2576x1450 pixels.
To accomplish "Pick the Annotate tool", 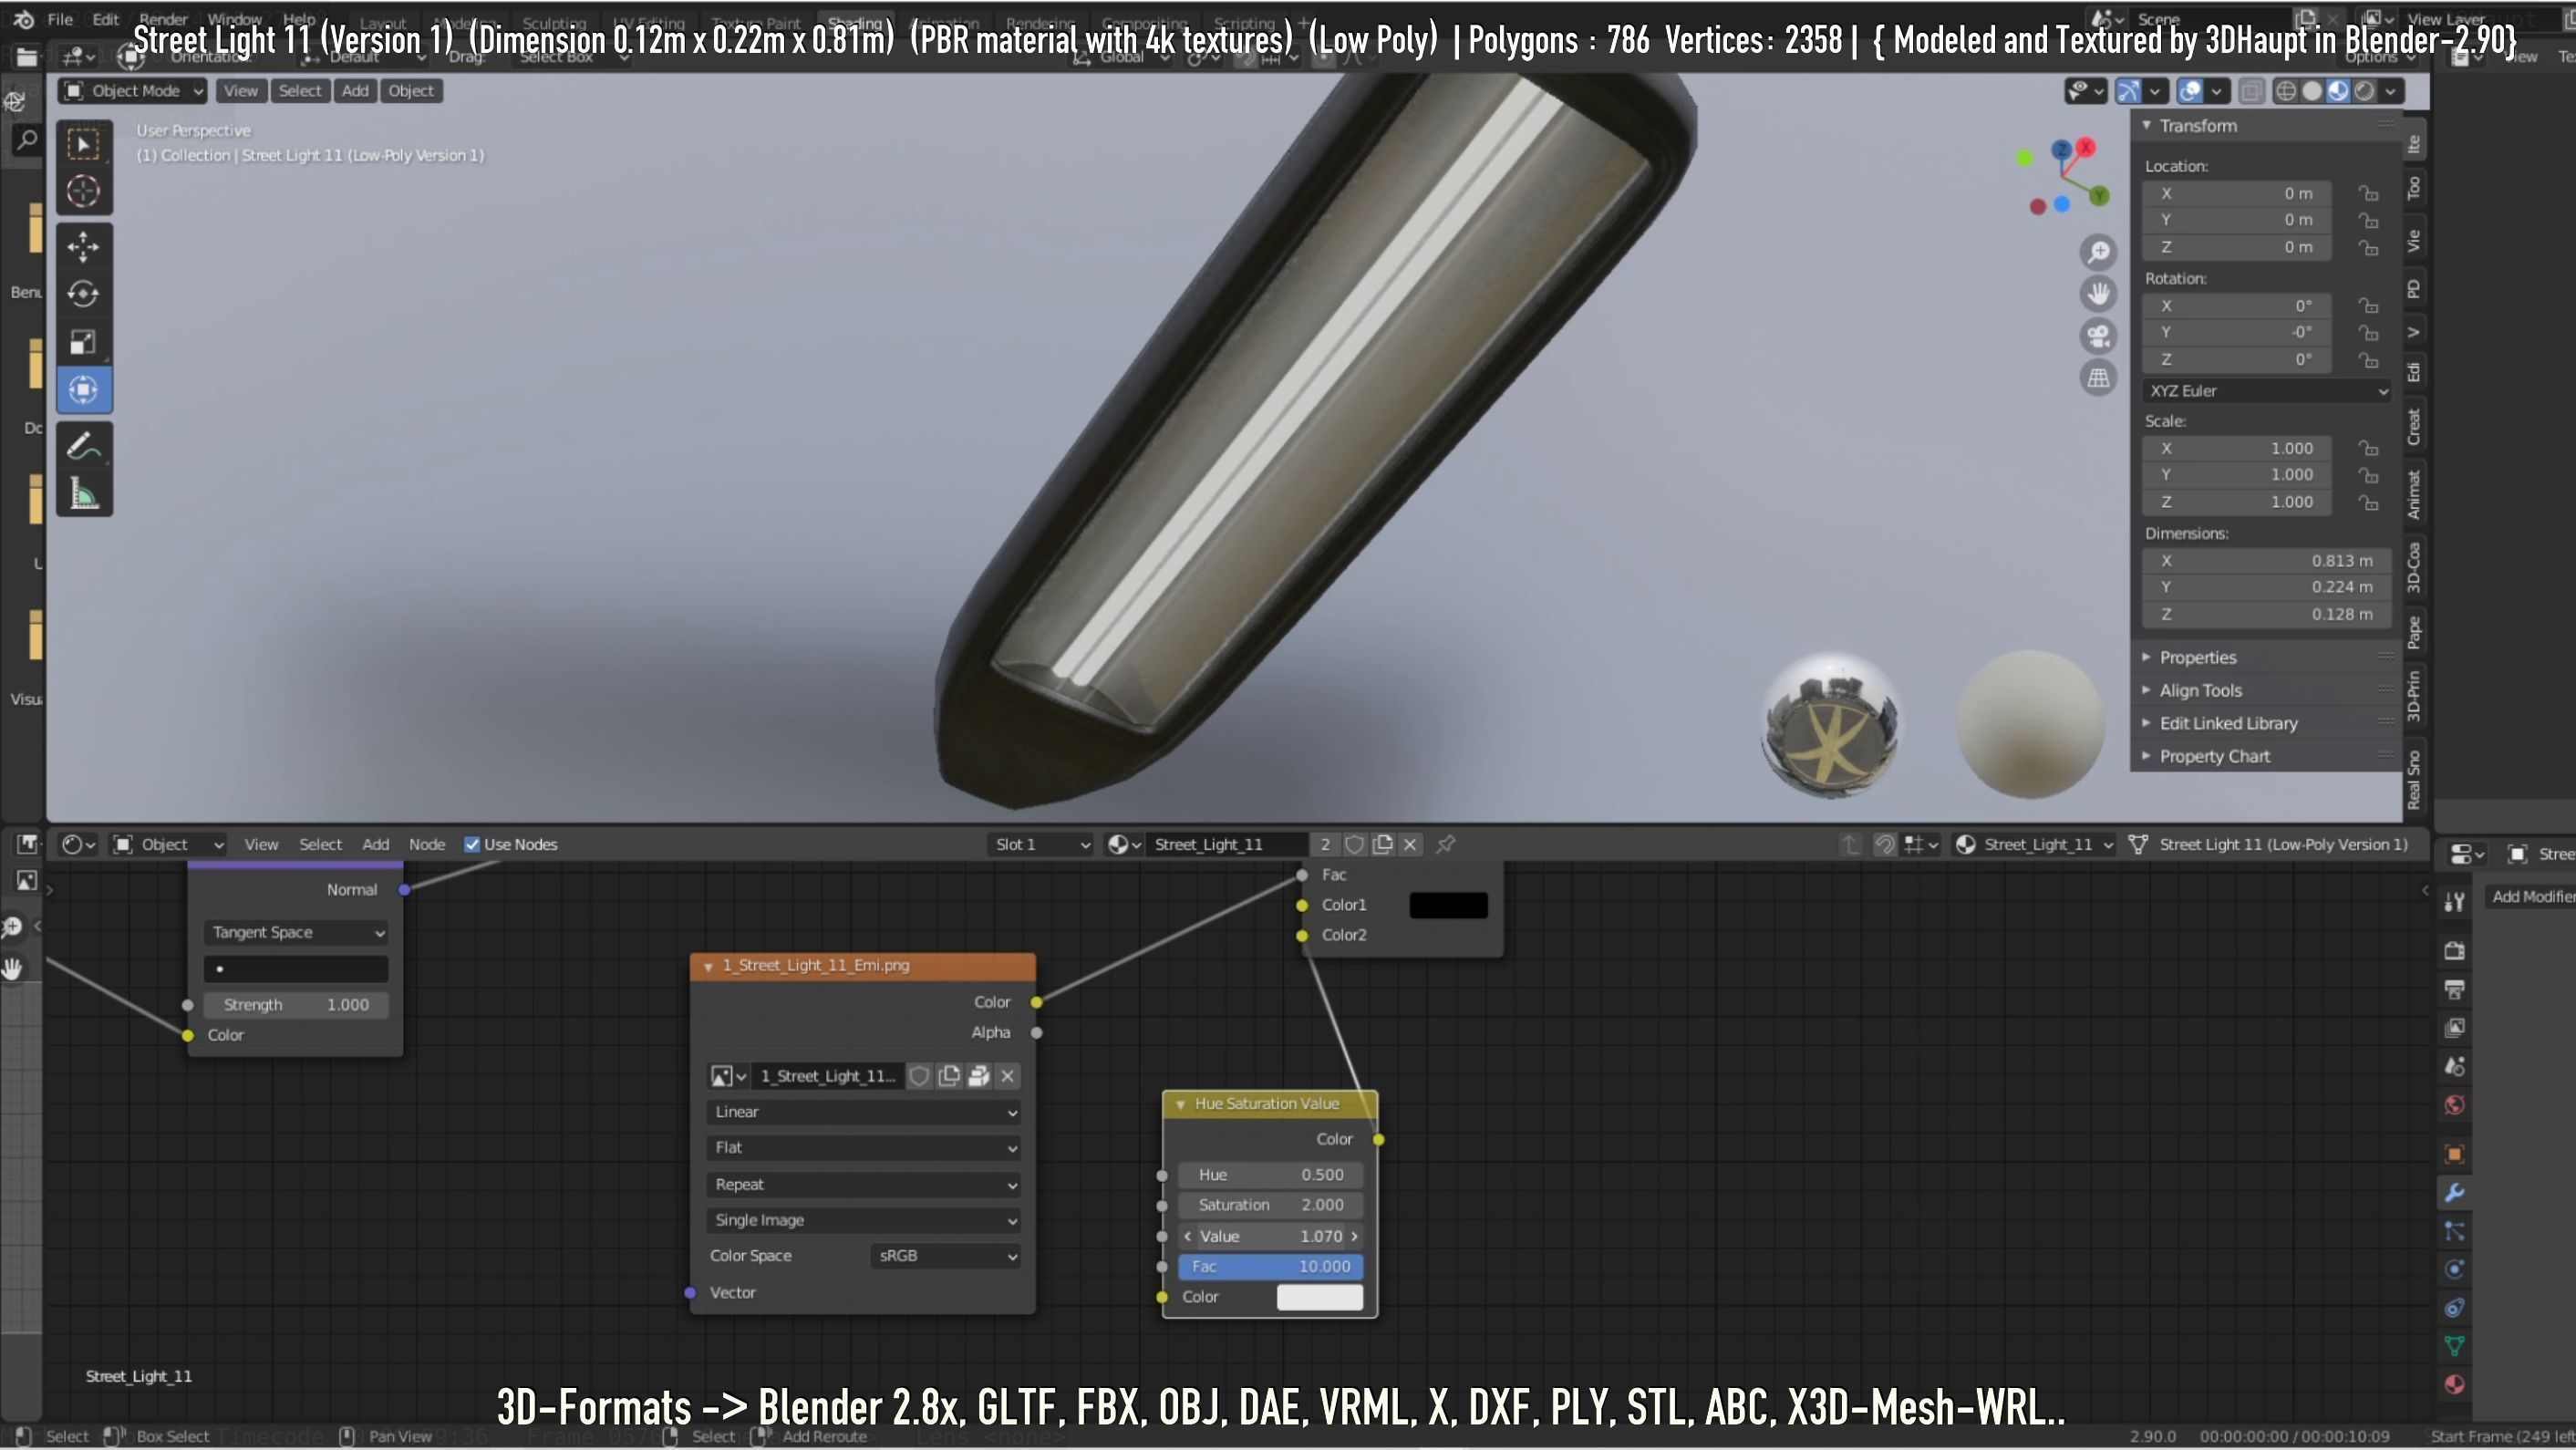I will (84, 446).
